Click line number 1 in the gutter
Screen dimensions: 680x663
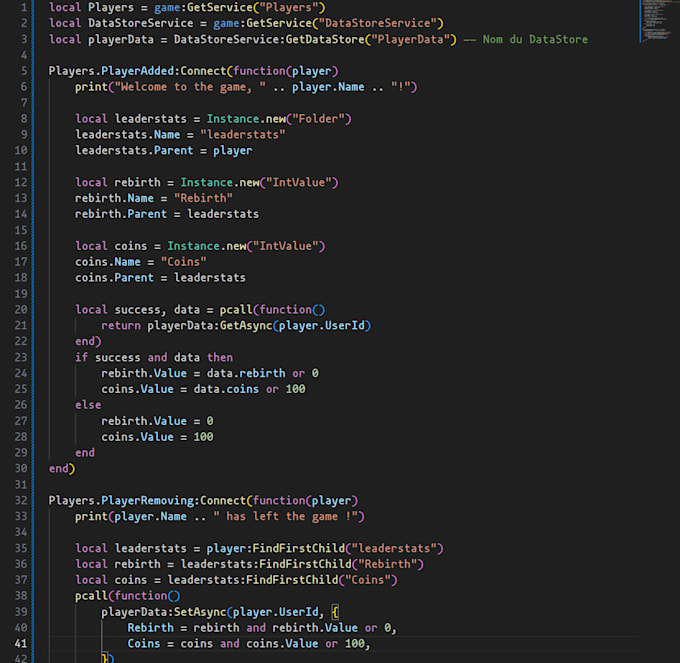click(x=24, y=7)
